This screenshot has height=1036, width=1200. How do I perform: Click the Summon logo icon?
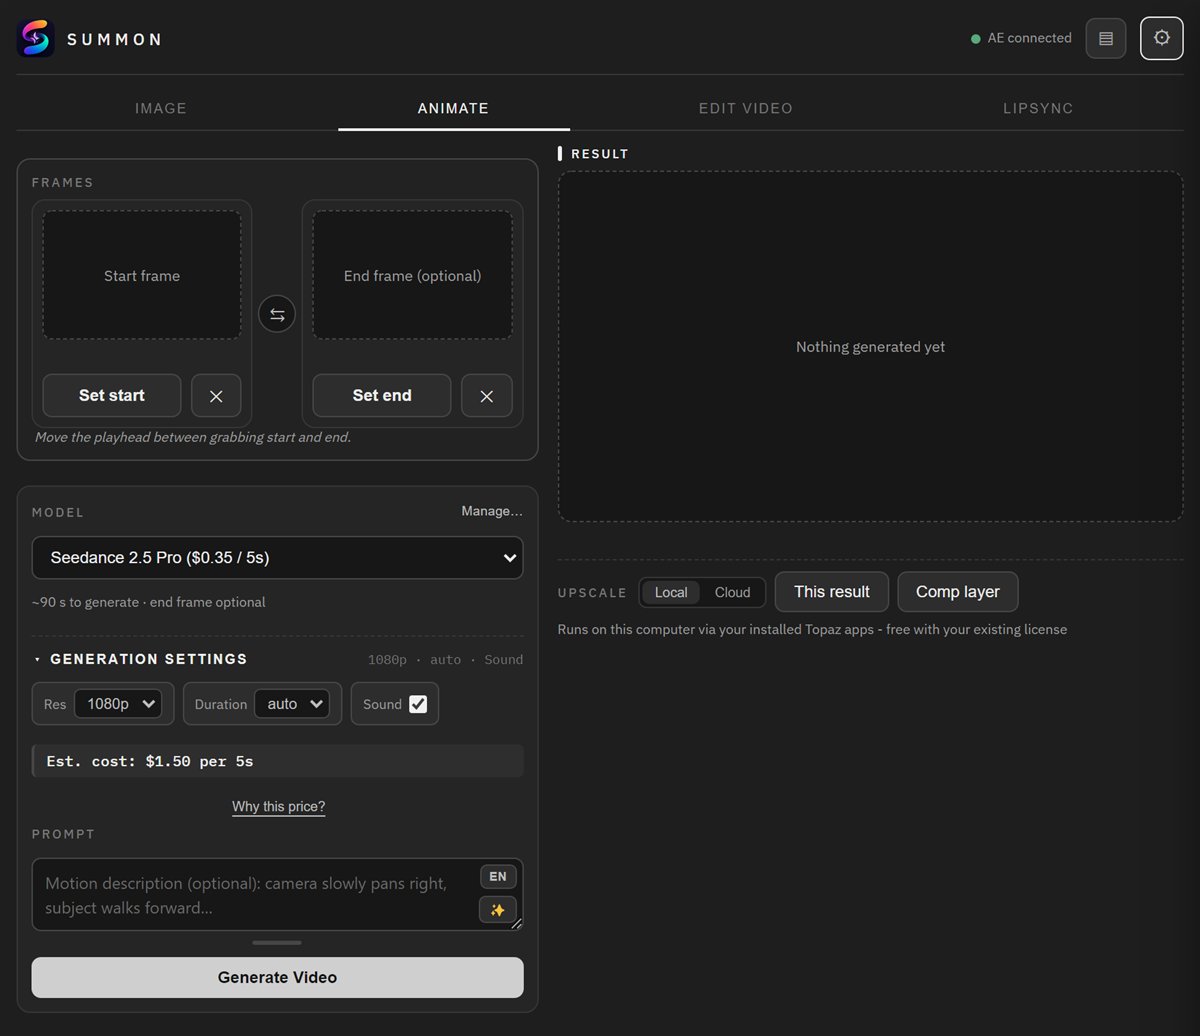(x=36, y=39)
